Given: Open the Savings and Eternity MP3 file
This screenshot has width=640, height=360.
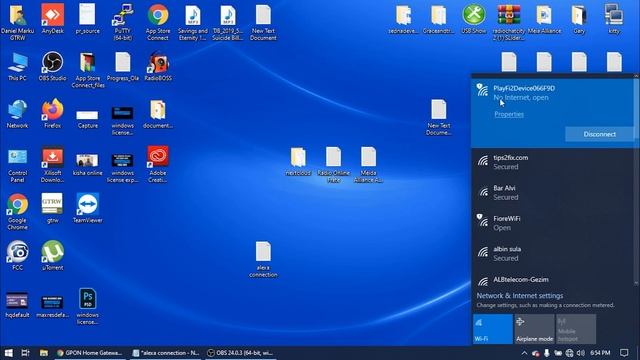Looking at the screenshot, I should pyautogui.click(x=193, y=22).
